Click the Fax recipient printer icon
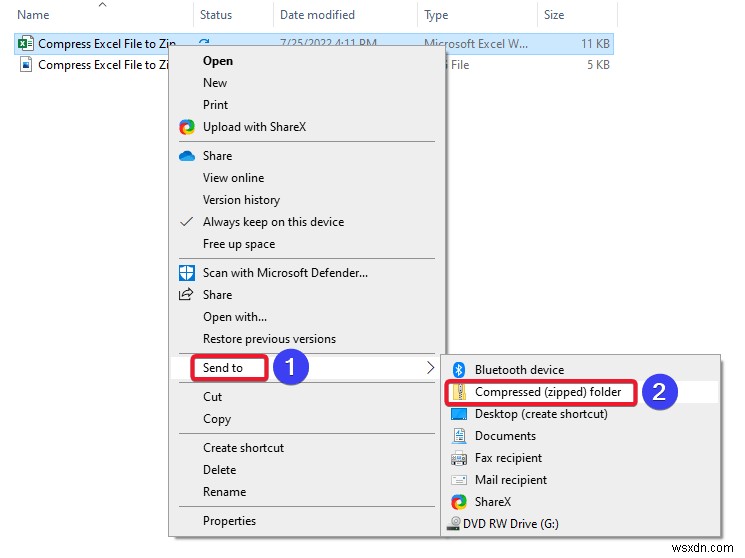745x558 pixels. 459,458
